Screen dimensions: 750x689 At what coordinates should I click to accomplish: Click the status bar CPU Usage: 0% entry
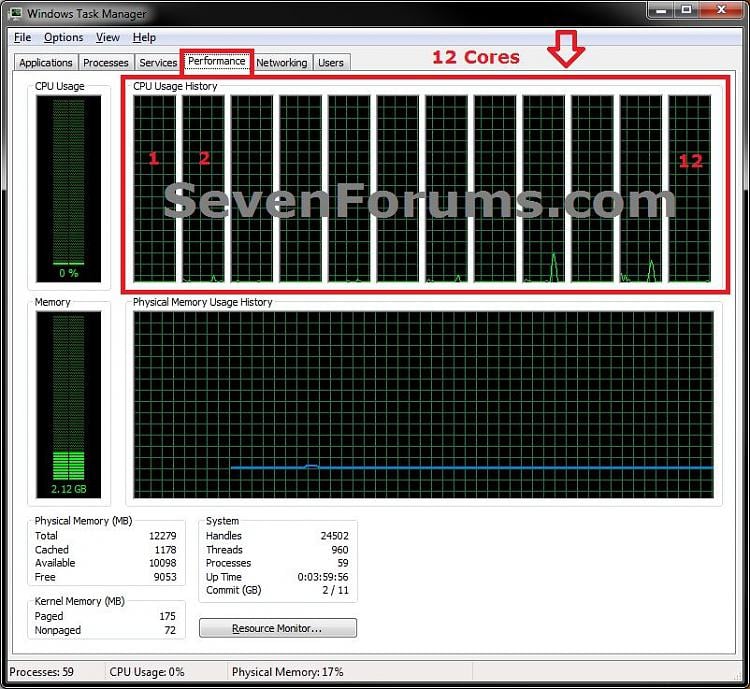coord(147,672)
